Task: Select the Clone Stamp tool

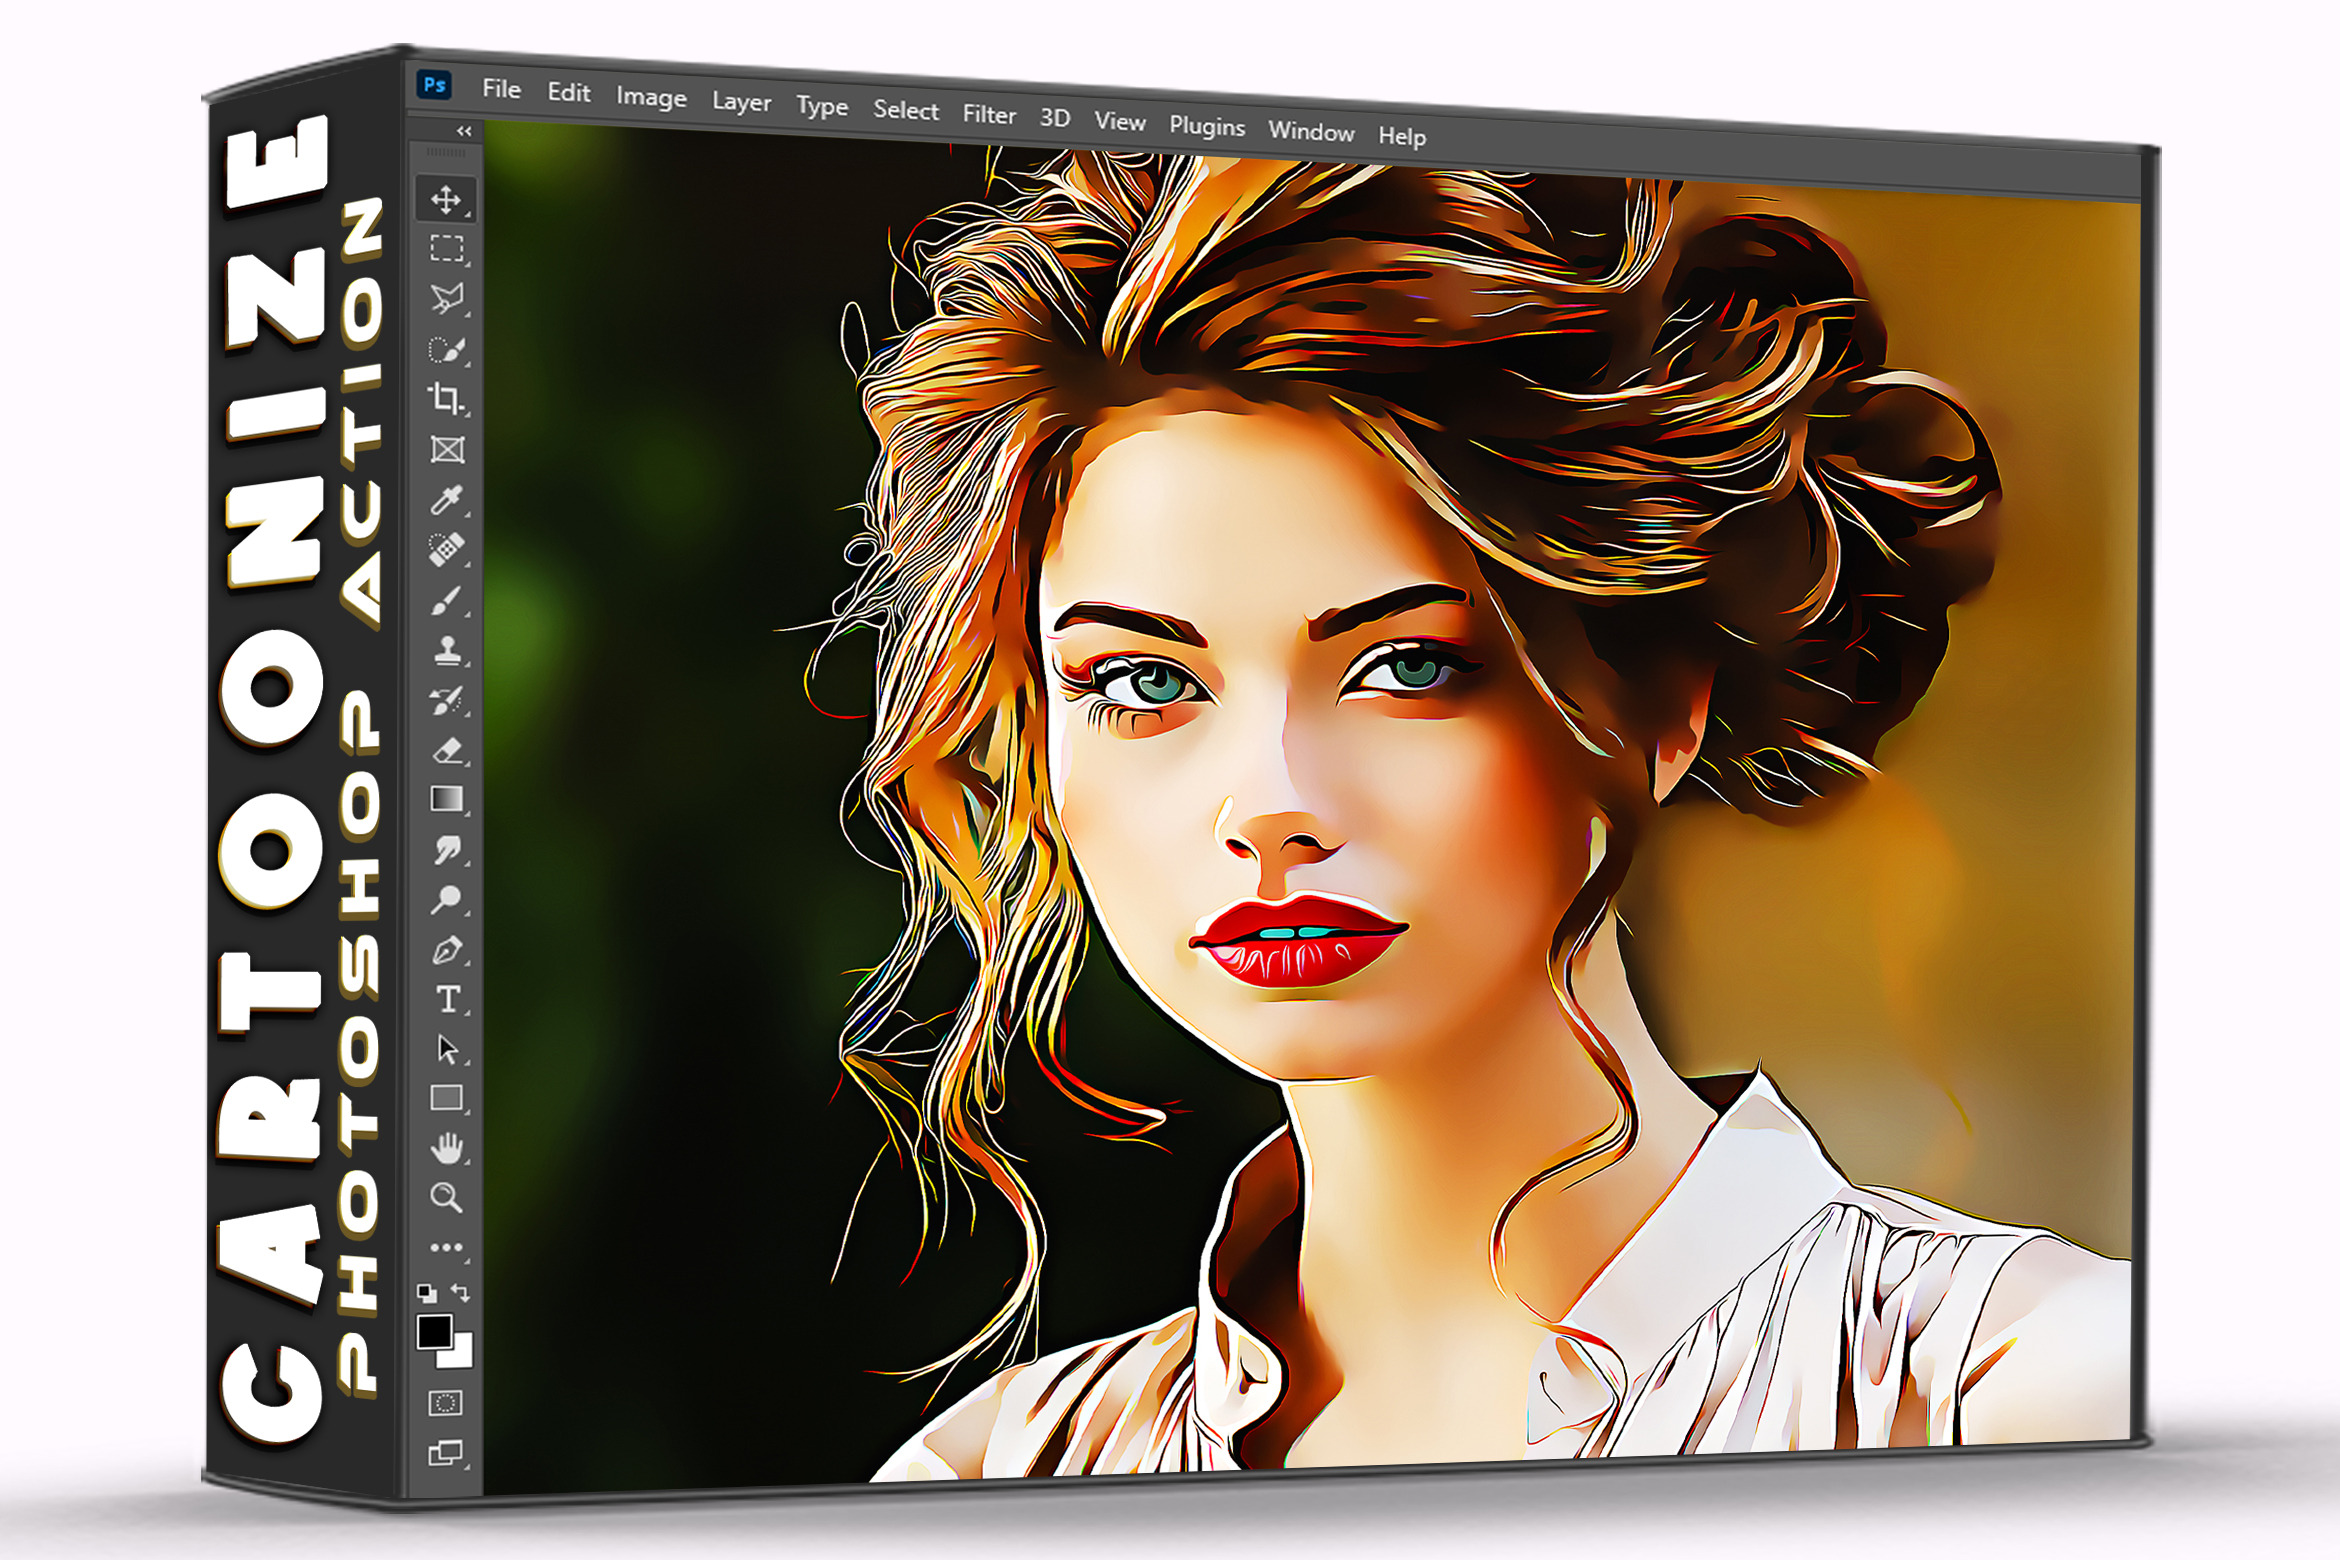Action: pos(447,651)
